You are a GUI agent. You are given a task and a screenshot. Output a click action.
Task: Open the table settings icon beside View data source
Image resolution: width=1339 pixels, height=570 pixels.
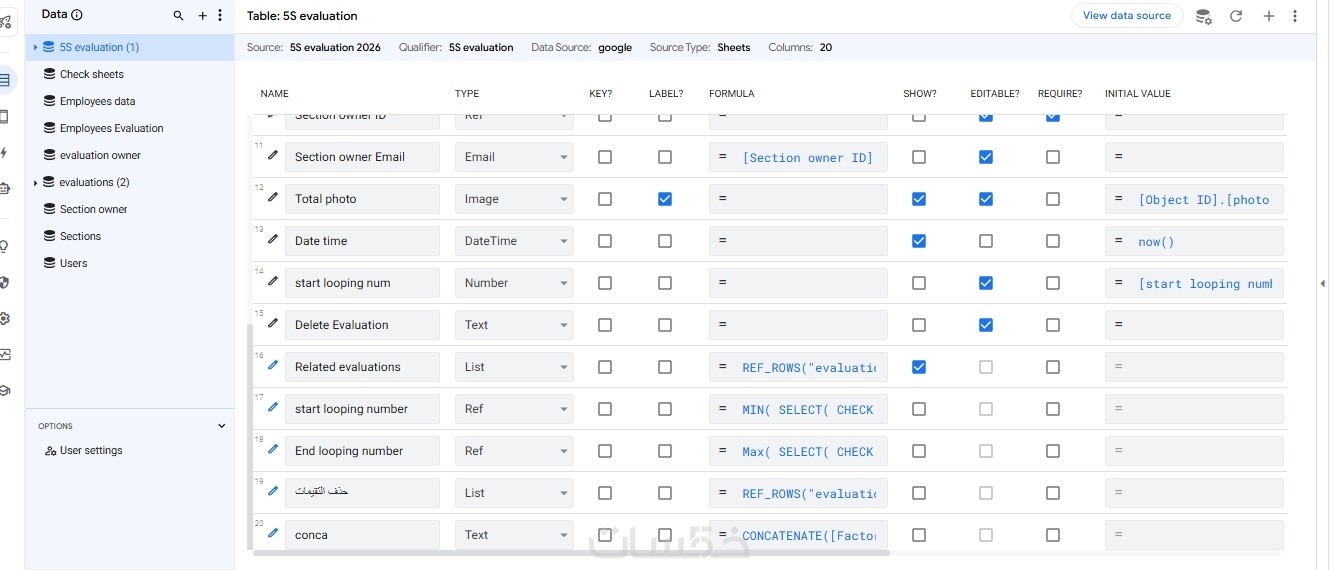(1204, 16)
